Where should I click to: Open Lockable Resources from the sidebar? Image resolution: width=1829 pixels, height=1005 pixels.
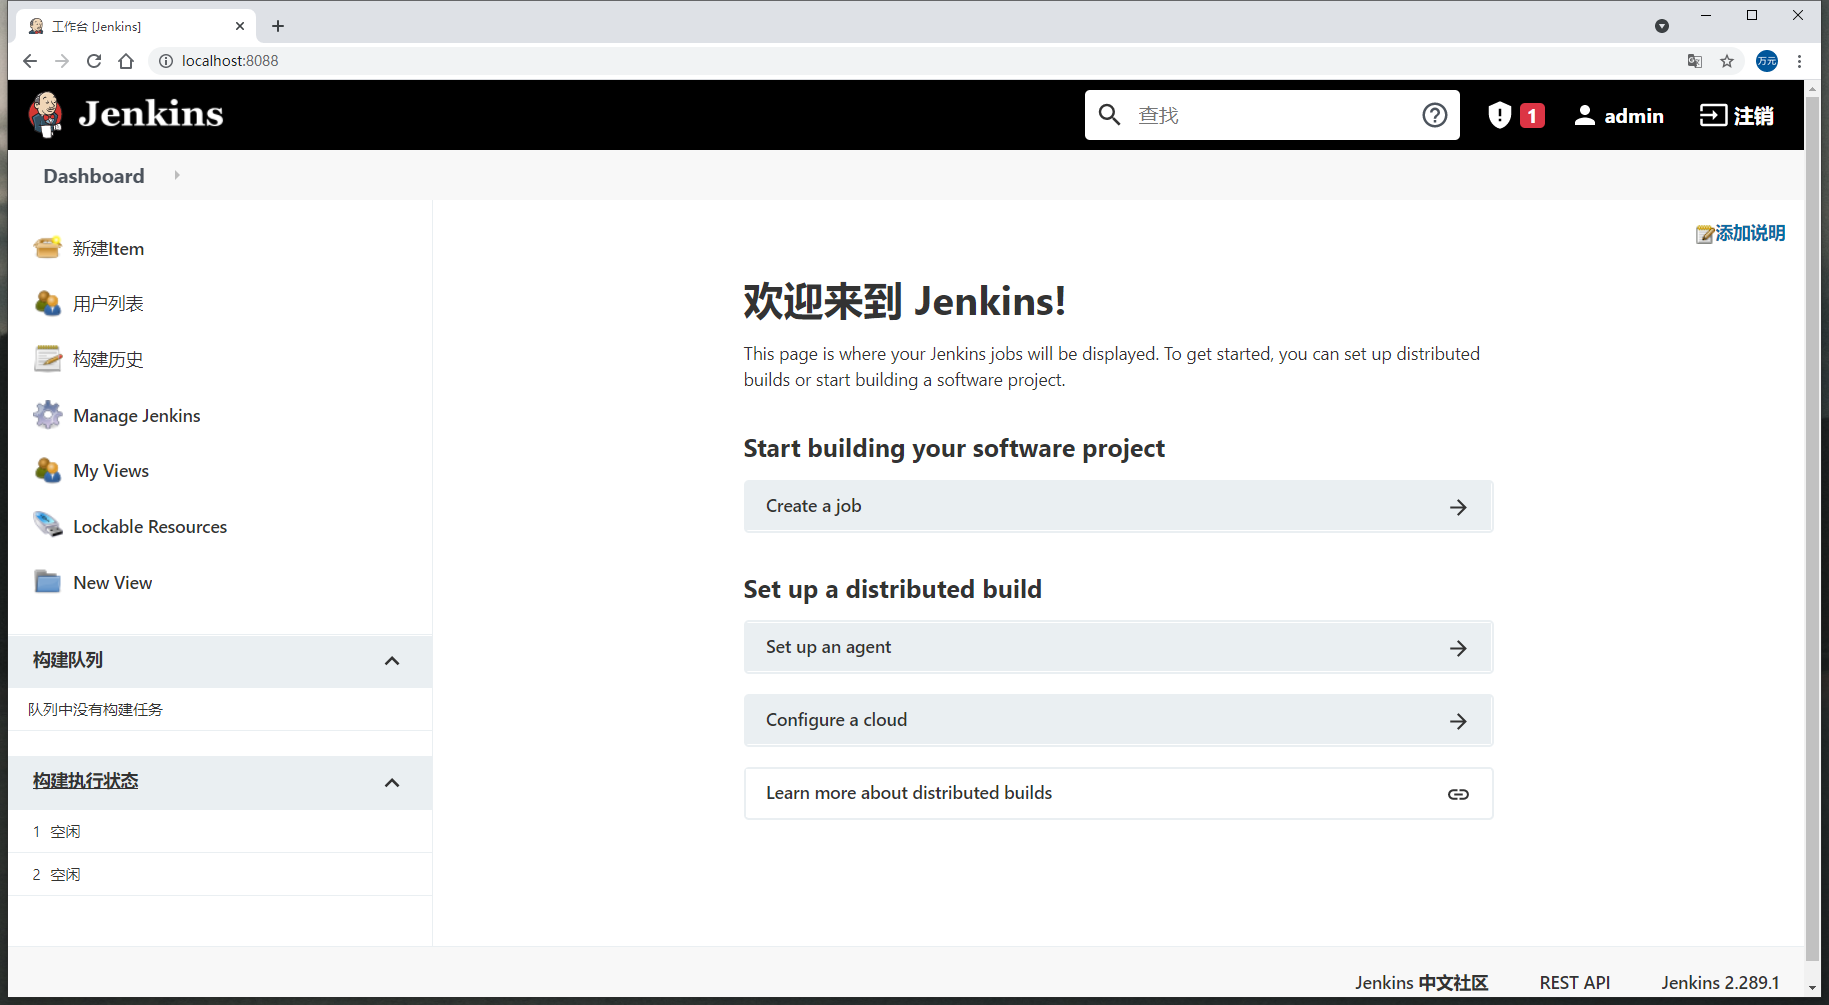coord(150,526)
